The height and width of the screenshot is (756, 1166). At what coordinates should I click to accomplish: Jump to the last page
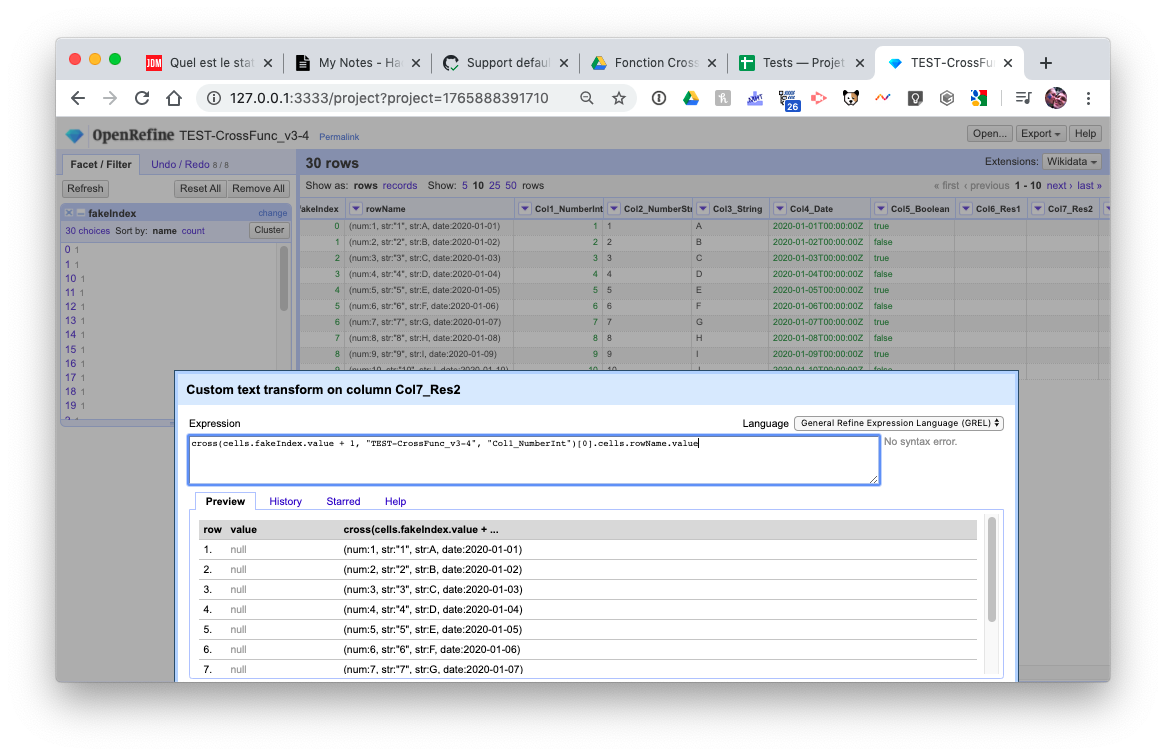click(x=1089, y=186)
